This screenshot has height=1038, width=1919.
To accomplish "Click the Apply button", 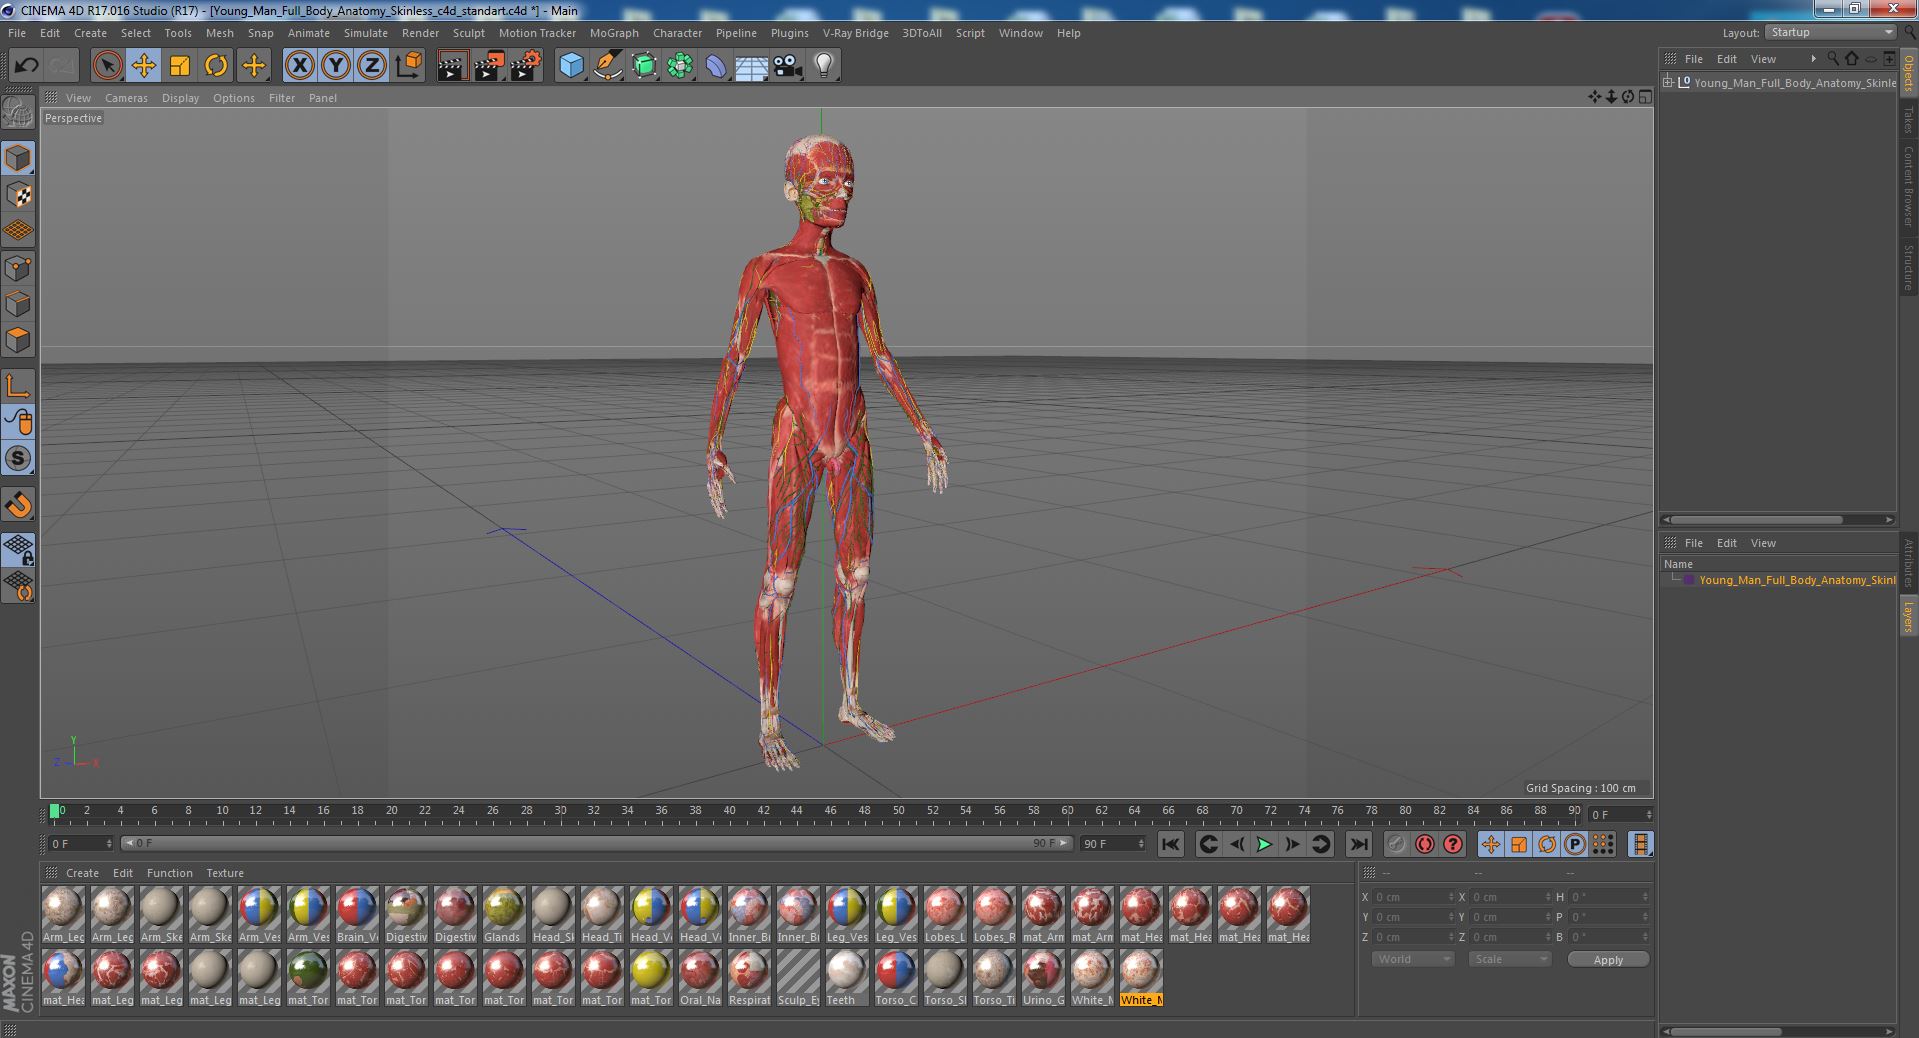I will 1608,960.
